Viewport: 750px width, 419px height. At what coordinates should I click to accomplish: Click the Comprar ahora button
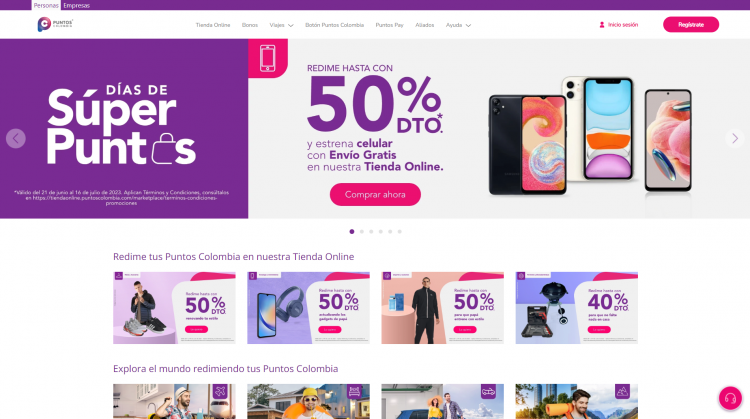tap(375, 195)
